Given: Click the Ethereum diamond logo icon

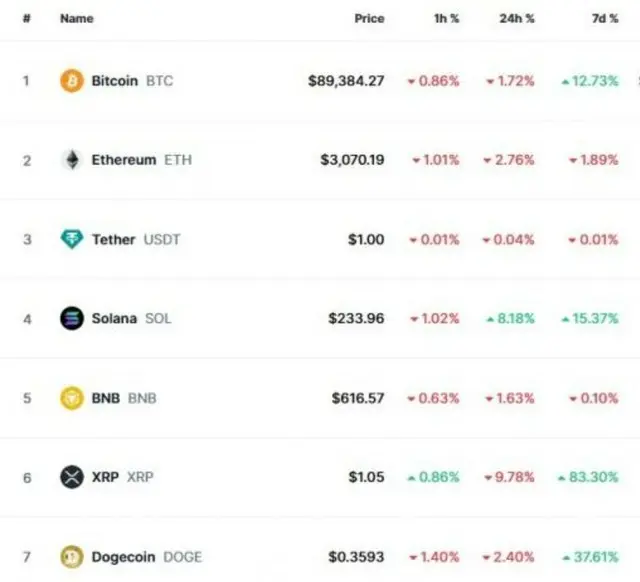Looking at the screenshot, I should 72,160.
